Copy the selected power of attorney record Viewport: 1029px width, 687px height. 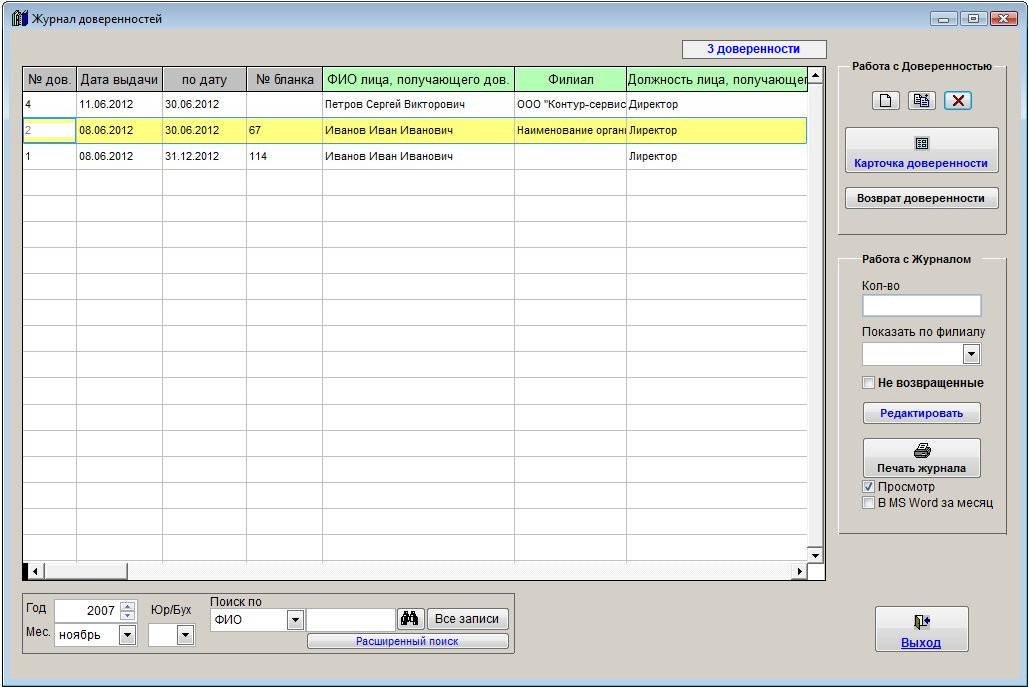921,100
